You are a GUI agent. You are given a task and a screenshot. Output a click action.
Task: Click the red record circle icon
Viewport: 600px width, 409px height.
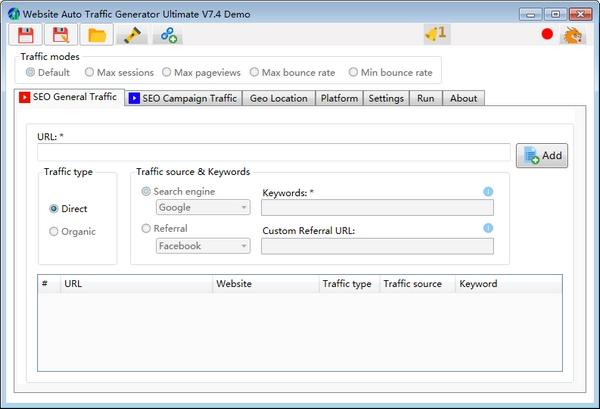pos(547,34)
